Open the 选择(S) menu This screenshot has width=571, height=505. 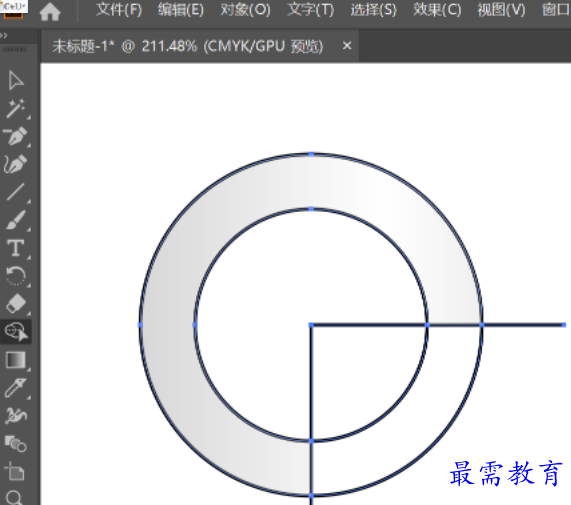[x=373, y=10]
